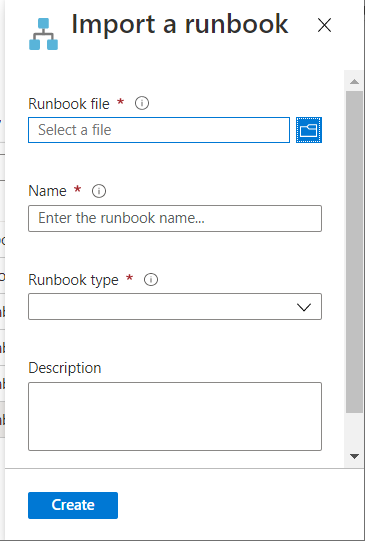
Task: Click the blue Create button
Action: coord(73,505)
